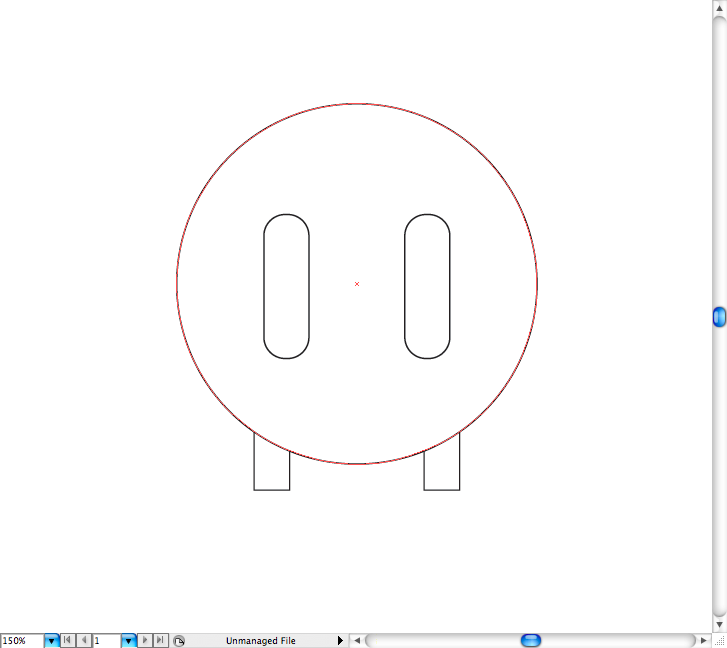Click the artboard number field
This screenshot has height=648, width=727.
click(106, 640)
